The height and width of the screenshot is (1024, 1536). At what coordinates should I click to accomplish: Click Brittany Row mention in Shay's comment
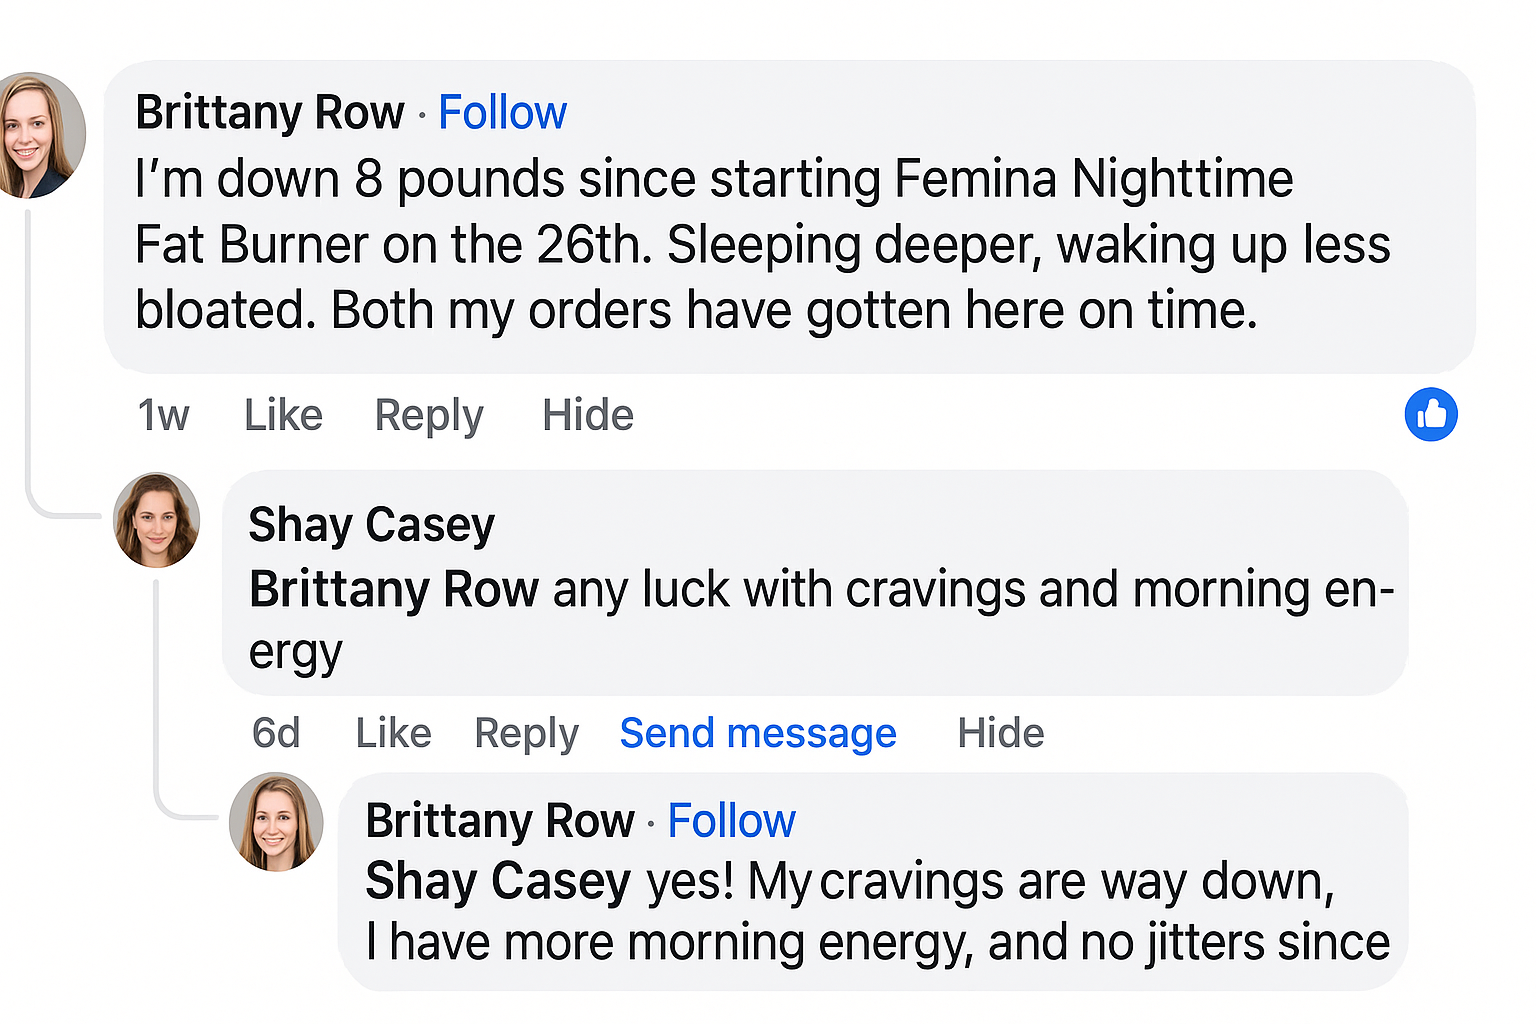[x=394, y=589]
